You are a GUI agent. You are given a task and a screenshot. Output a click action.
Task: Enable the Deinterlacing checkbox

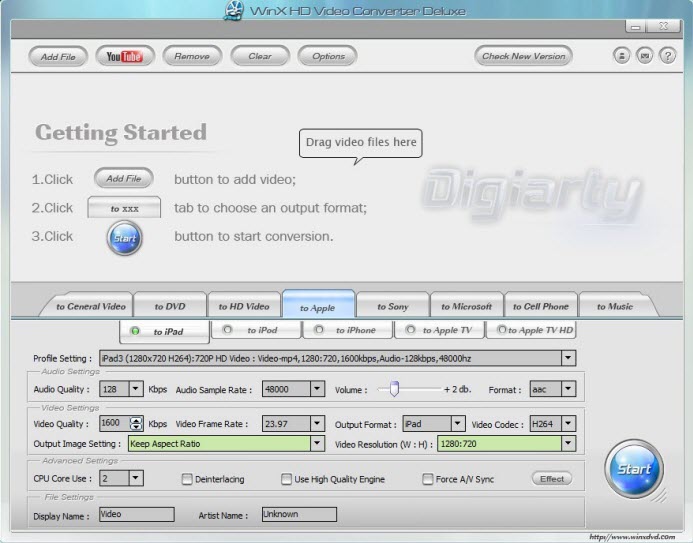(187, 479)
